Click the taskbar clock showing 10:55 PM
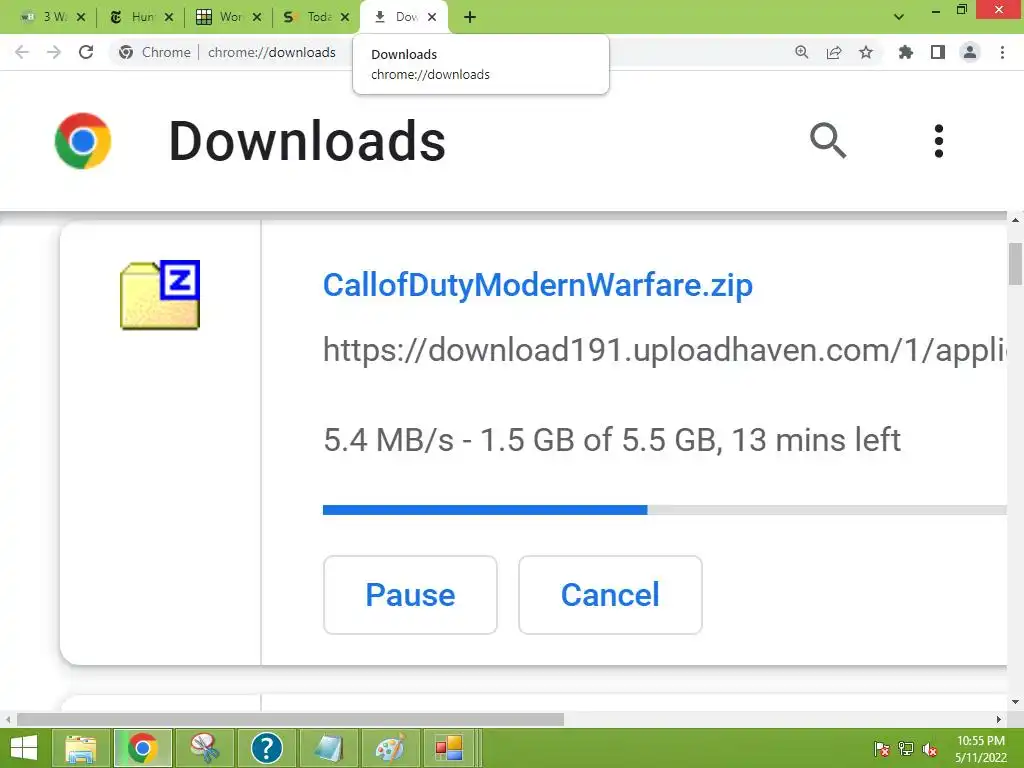The height and width of the screenshot is (768, 1024). (x=981, y=749)
